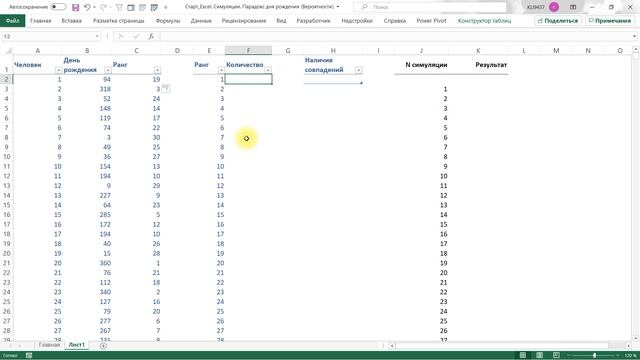Viewport: 640px width, 360px height.
Task: Select the column K header
Action: tap(478, 51)
